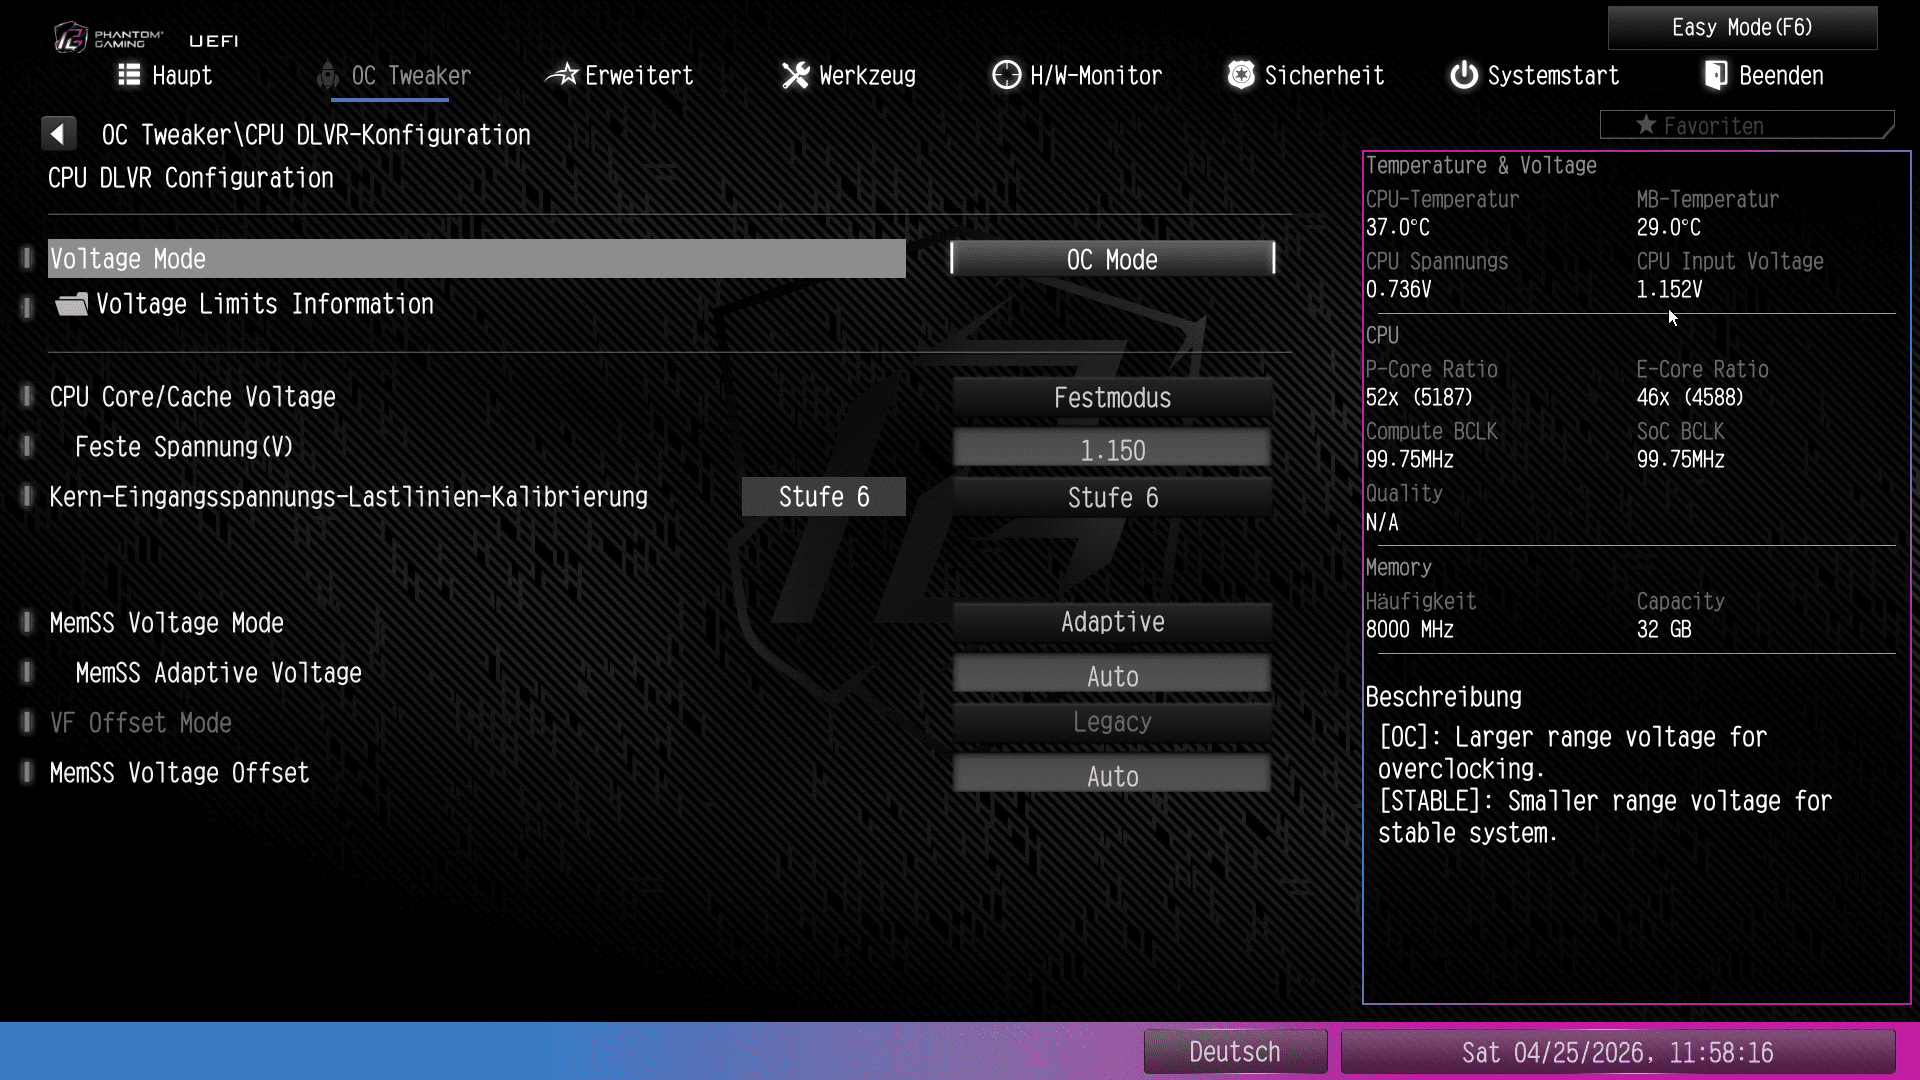Open the MemSS Voltage Mode Adaptive selector
Image resolution: width=1920 pixels, height=1080 pixels.
point(1112,622)
